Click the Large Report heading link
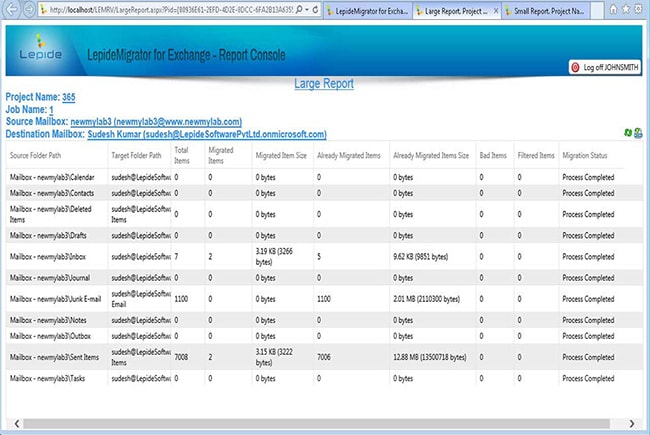Image resolution: width=650 pixels, height=435 pixels. point(324,83)
